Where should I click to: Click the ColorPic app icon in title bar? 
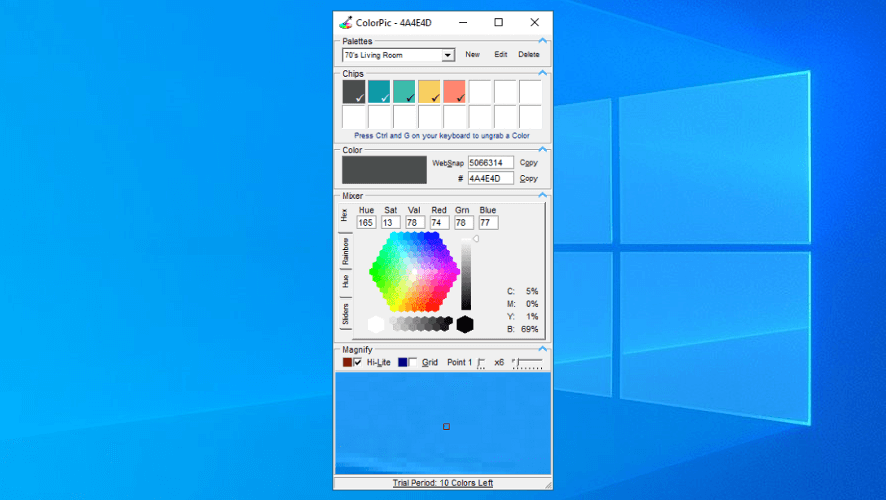pos(345,23)
